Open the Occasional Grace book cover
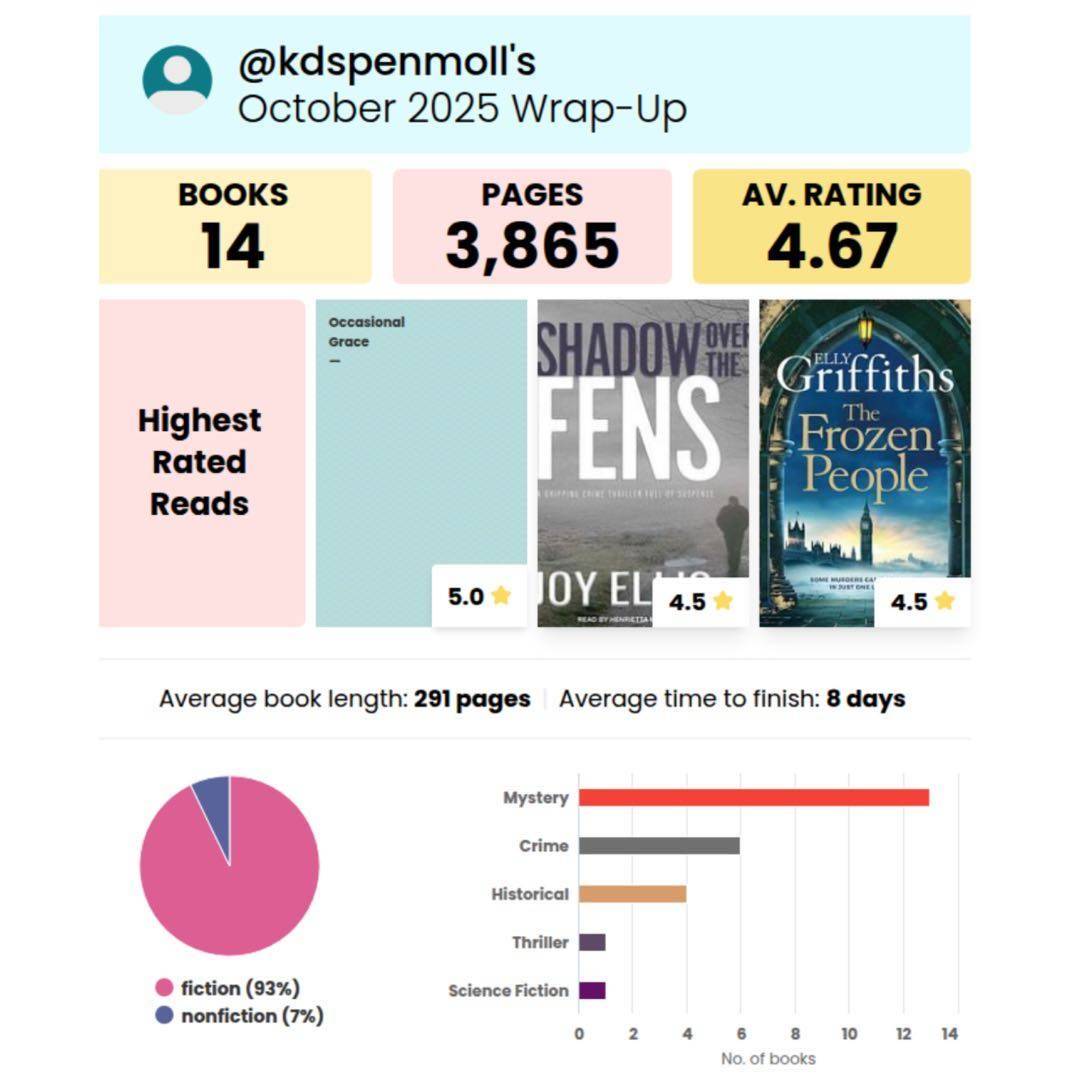Image resolution: width=1080 pixels, height=1080 pixels. pyautogui.click(x=420, y=450)
